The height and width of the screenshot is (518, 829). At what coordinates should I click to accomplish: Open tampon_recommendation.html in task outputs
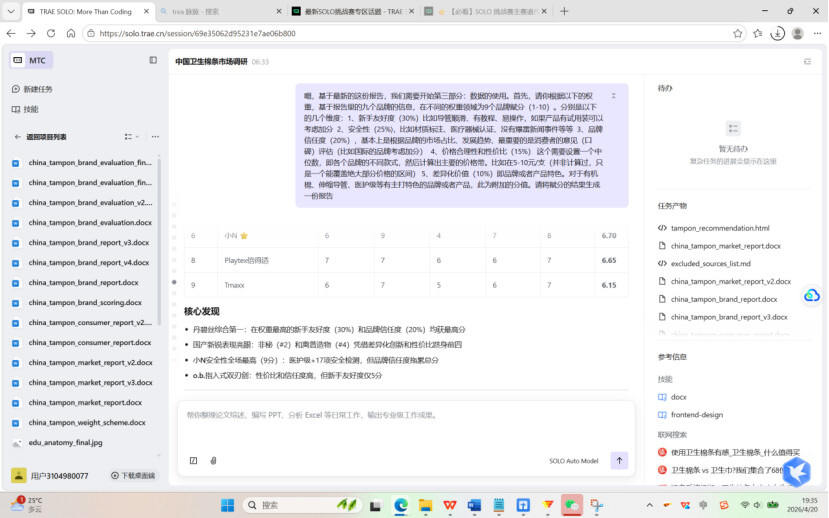click(x=719, y=228)
